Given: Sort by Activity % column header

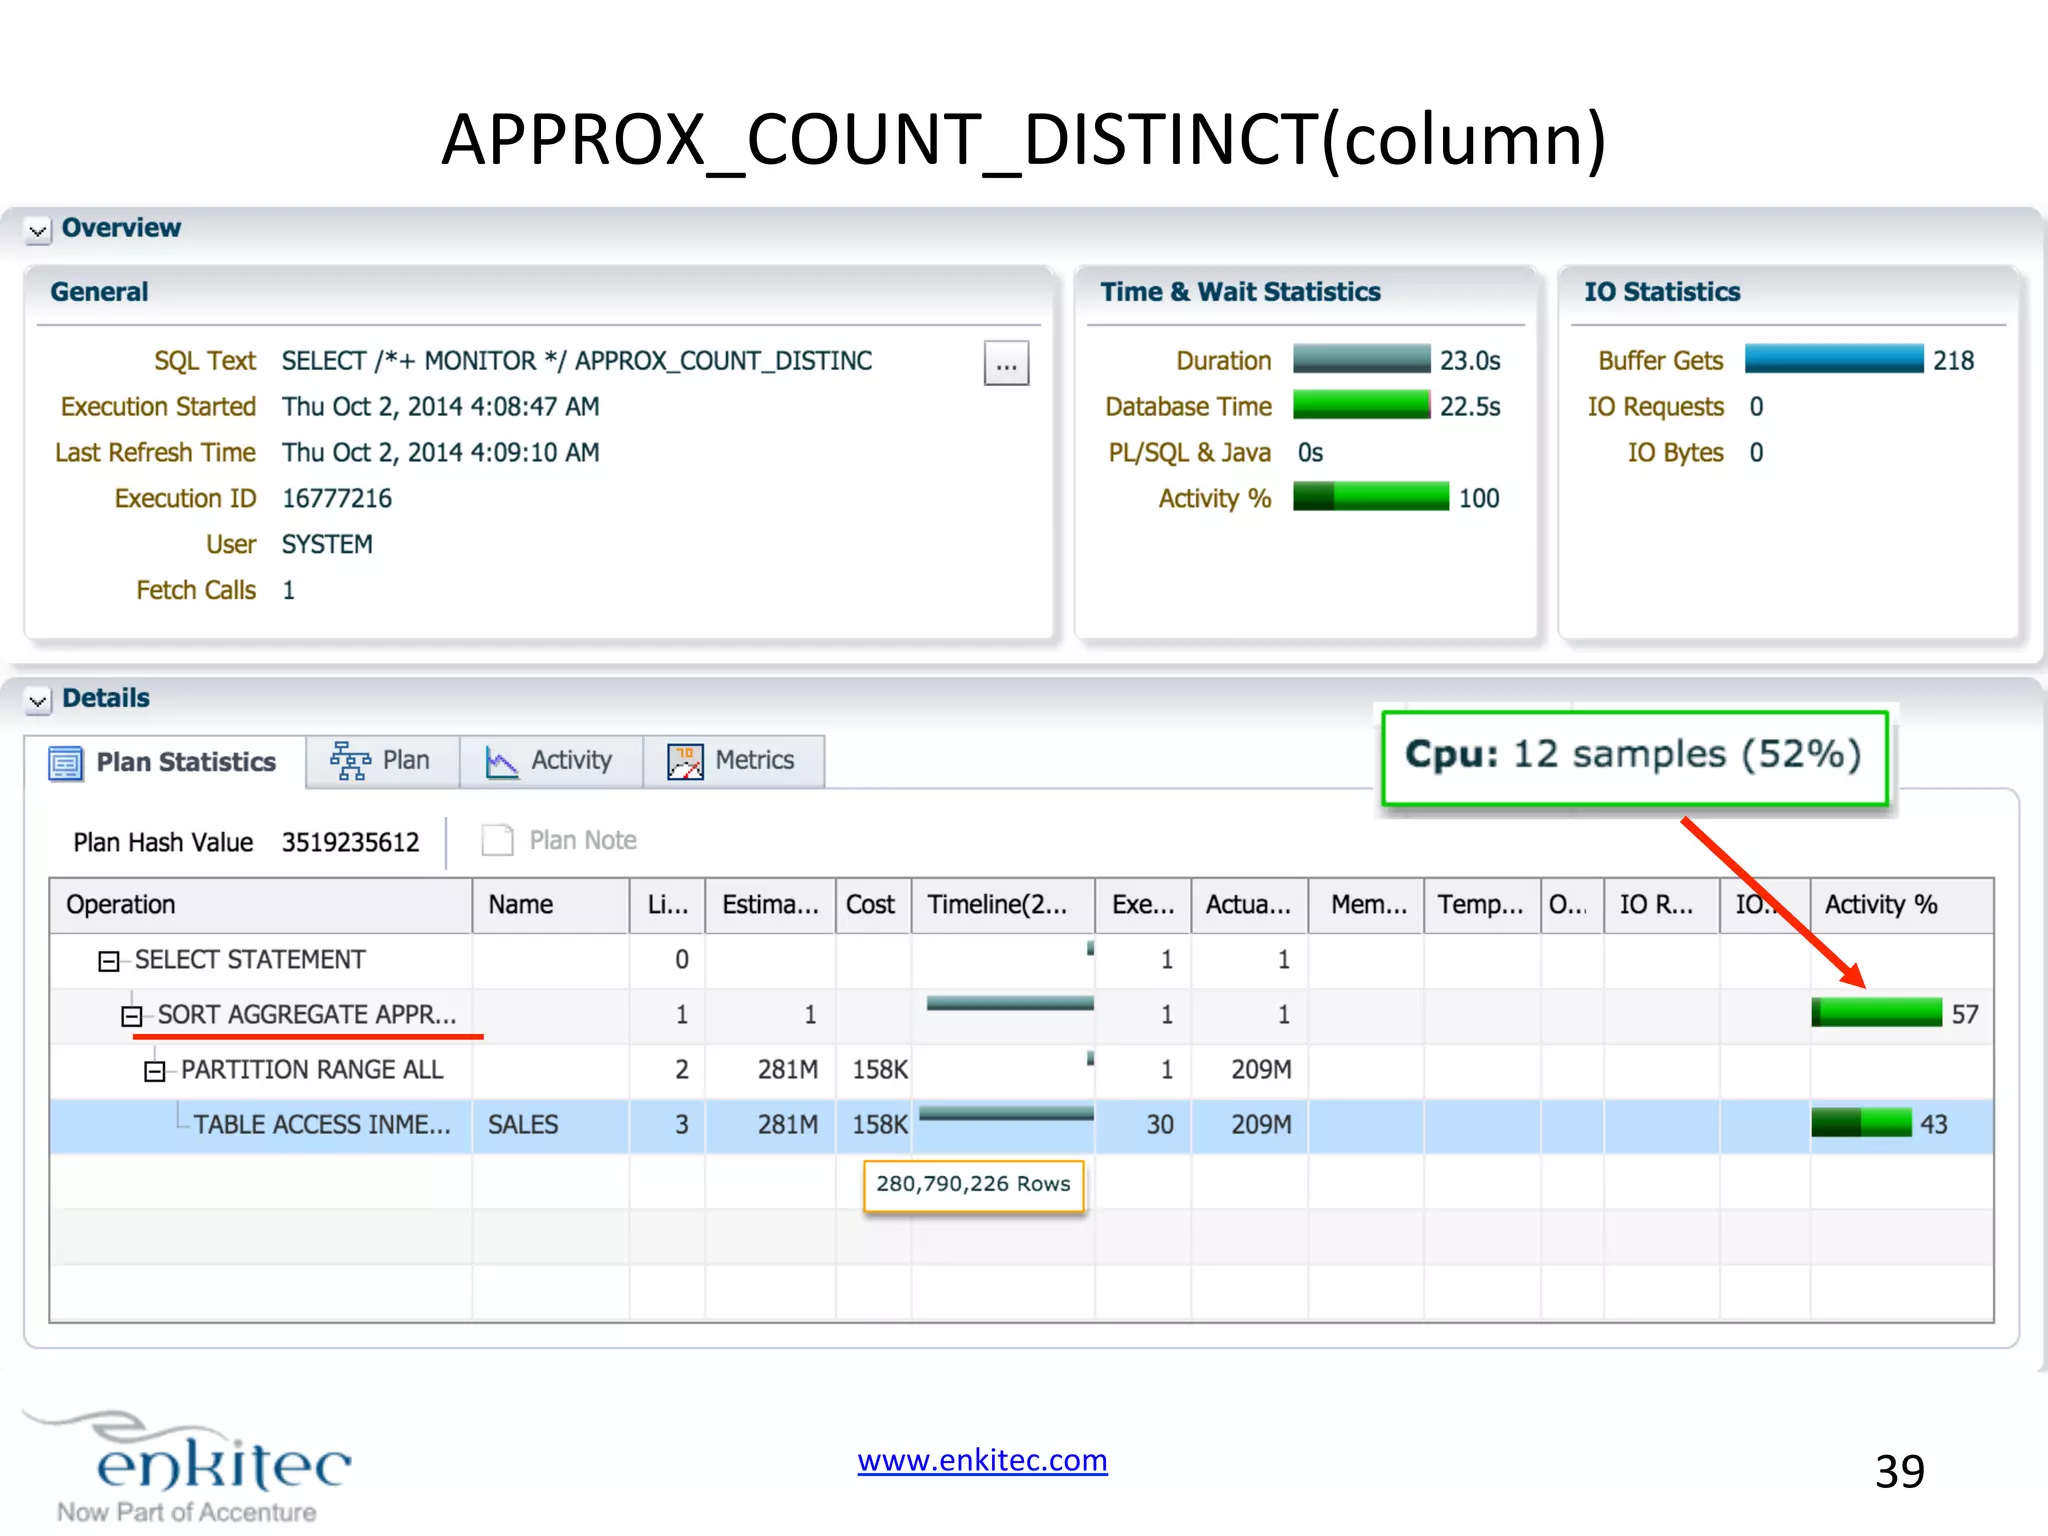Looking at the screenshot, I should [1902, 905].
